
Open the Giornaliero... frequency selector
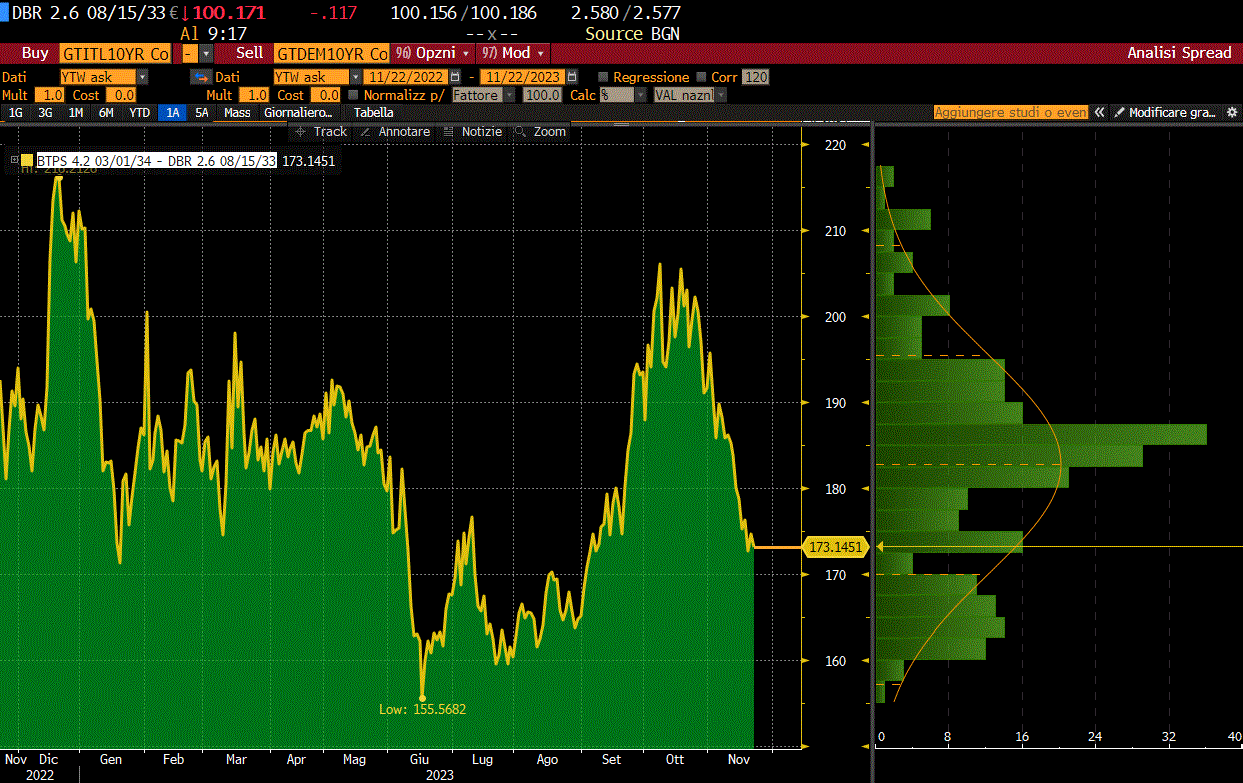[298, 113]
